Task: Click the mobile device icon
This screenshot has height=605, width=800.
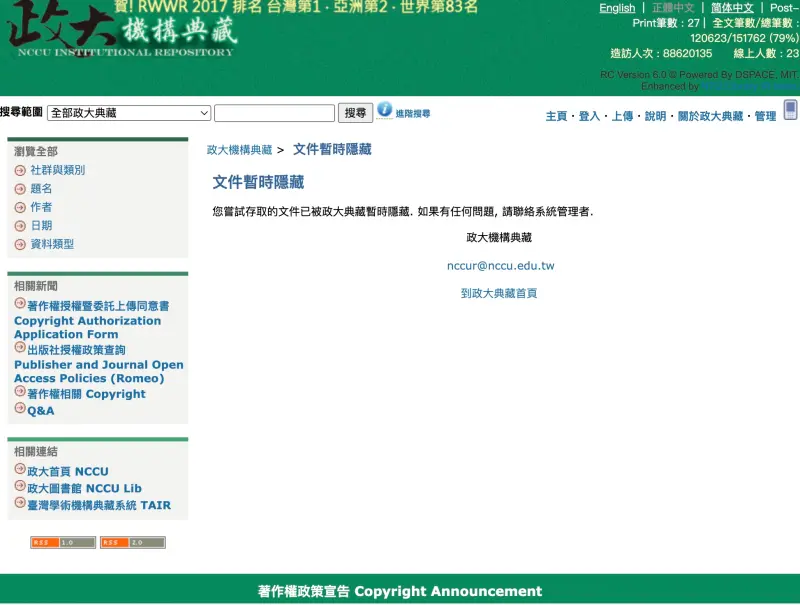Action: tap(790, 110)
